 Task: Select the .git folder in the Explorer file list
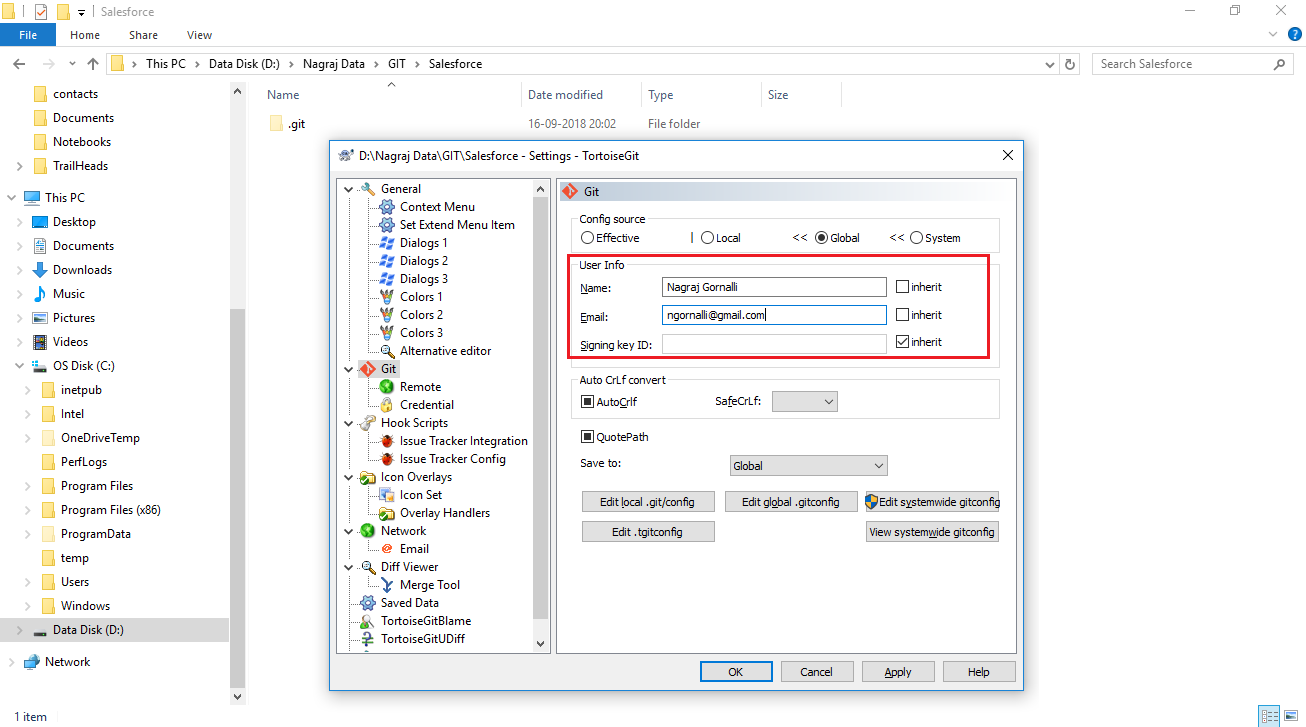pyautogui.click(x=296, y=124)
